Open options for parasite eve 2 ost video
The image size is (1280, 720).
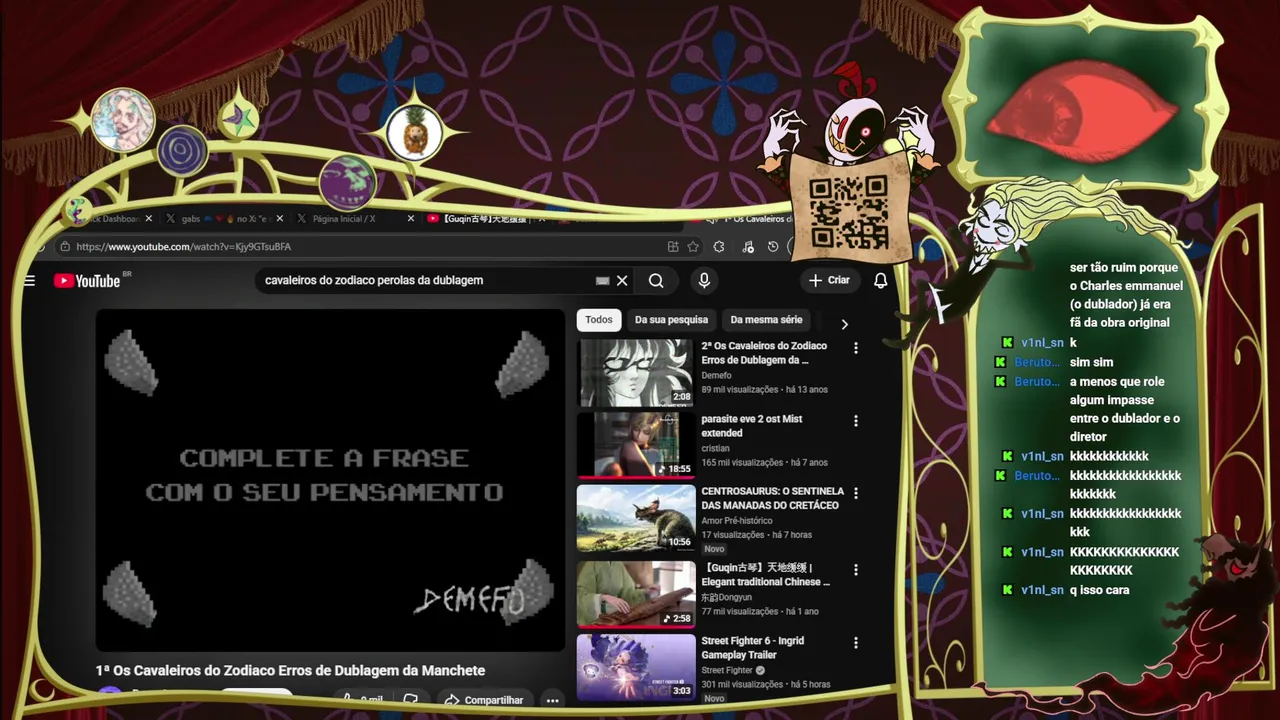tap(855, 421)
